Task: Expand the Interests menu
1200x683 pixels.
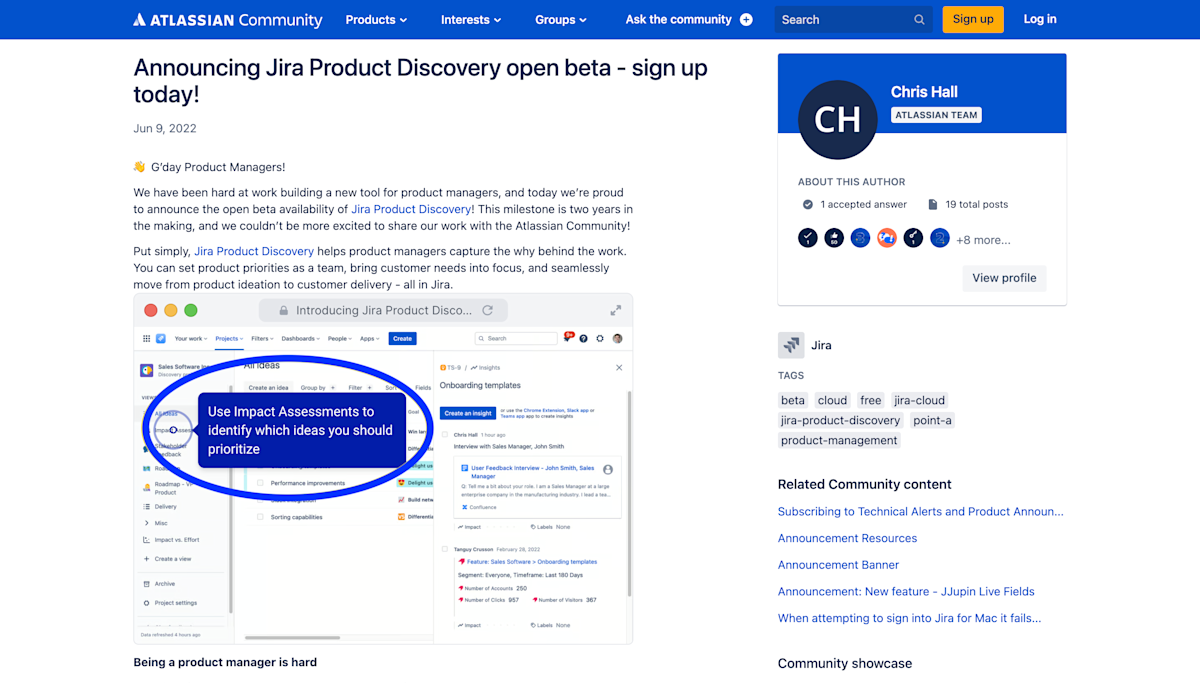Action: click(471, 19)
